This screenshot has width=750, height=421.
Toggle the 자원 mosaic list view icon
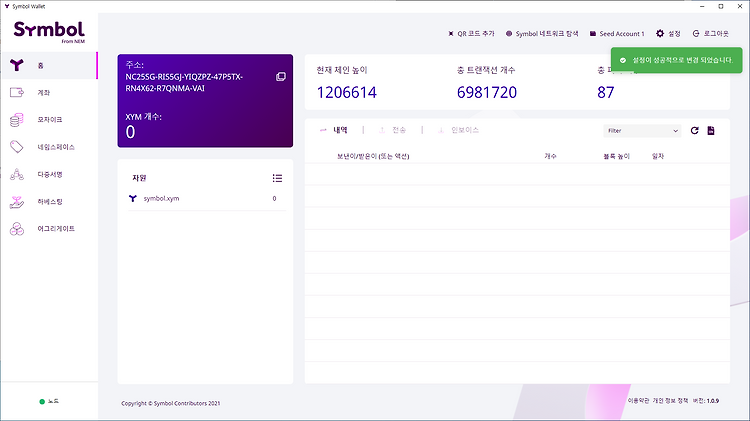[x=277, y=178]
